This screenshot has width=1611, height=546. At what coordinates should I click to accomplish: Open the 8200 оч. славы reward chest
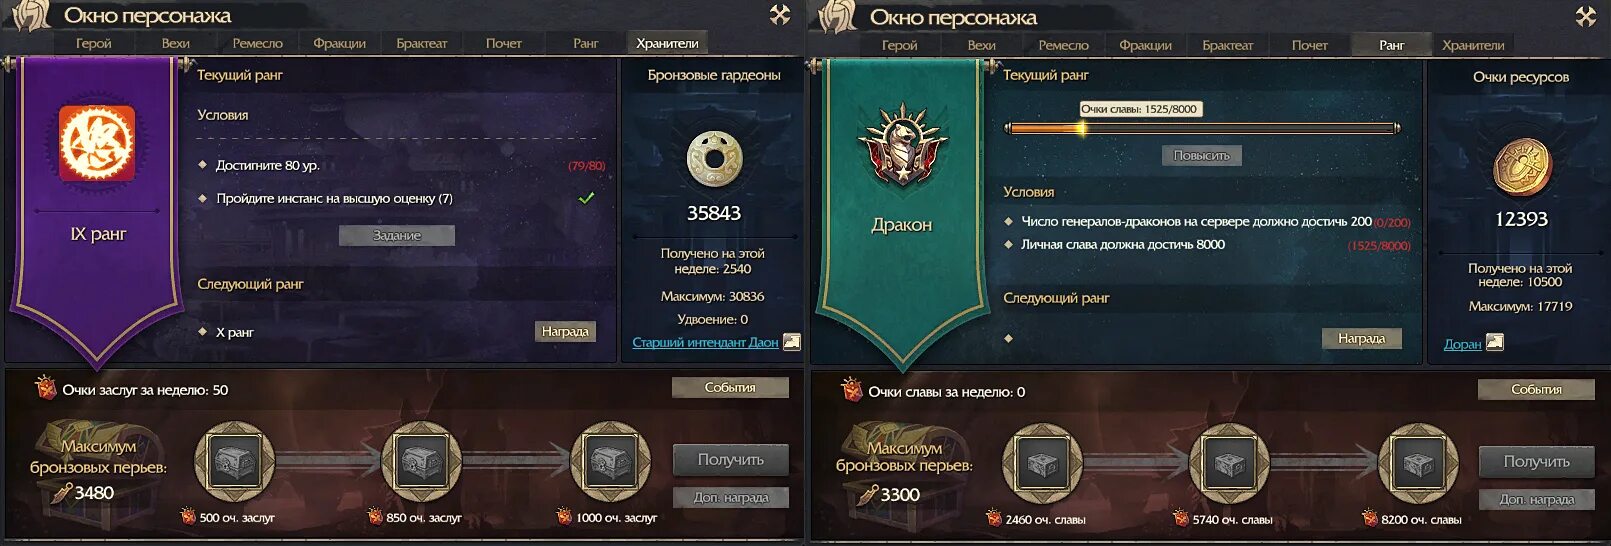[x=1417, y=464]
